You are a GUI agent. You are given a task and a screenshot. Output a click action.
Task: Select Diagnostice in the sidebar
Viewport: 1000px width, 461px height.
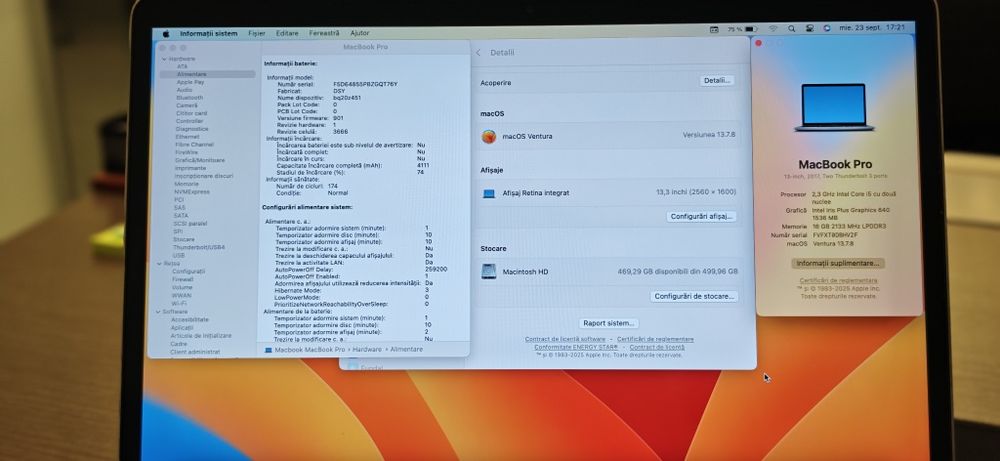pyautogui.click(x=191, y=129)
